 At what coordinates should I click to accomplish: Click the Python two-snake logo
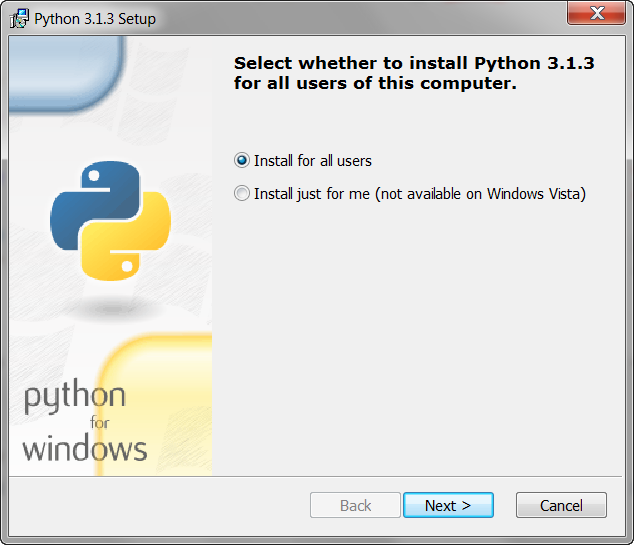point(110,218)
